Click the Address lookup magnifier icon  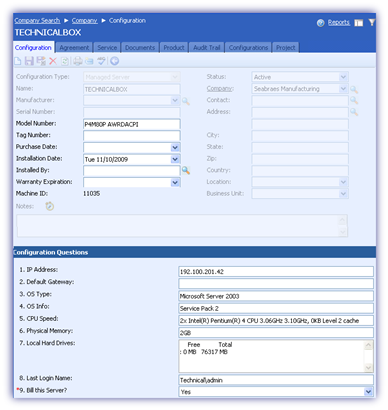354,112
